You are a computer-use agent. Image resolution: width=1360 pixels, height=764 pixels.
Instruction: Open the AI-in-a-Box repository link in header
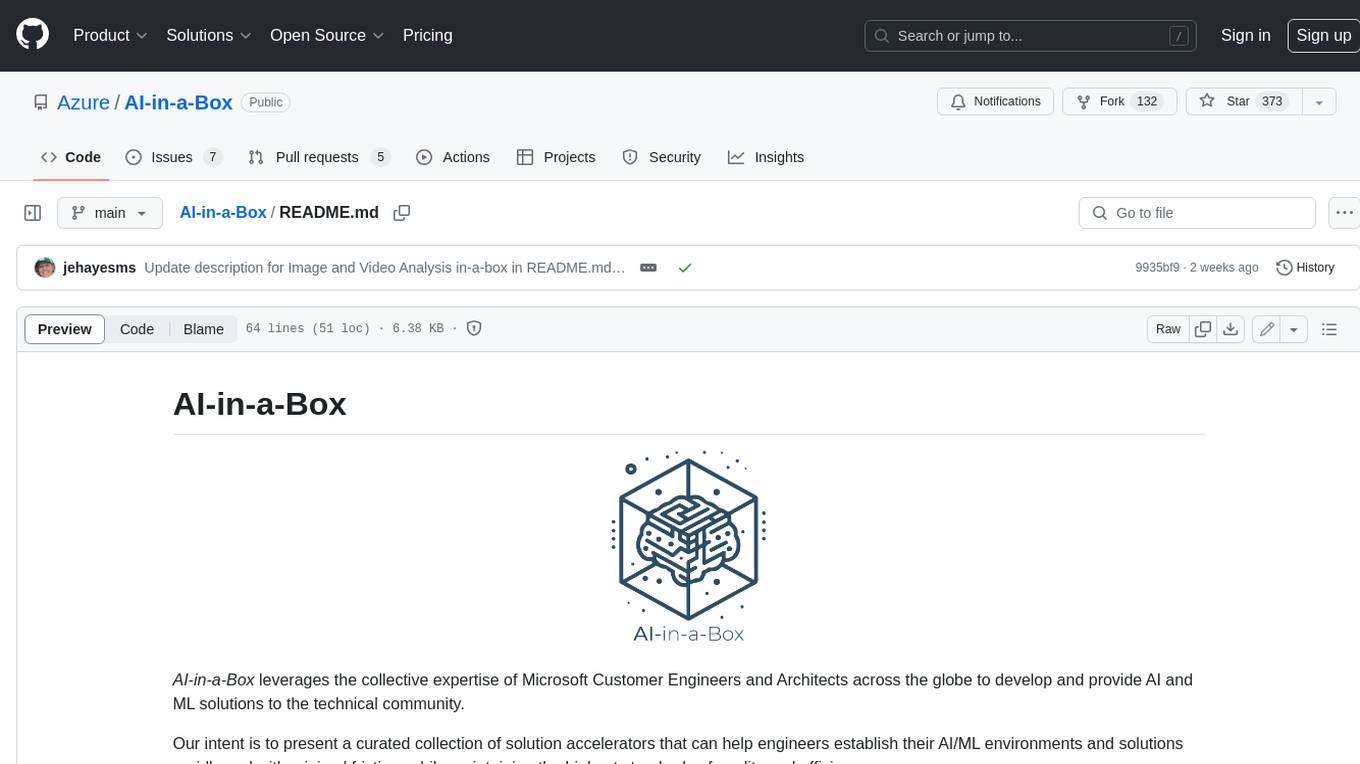[x=178, y=102]
